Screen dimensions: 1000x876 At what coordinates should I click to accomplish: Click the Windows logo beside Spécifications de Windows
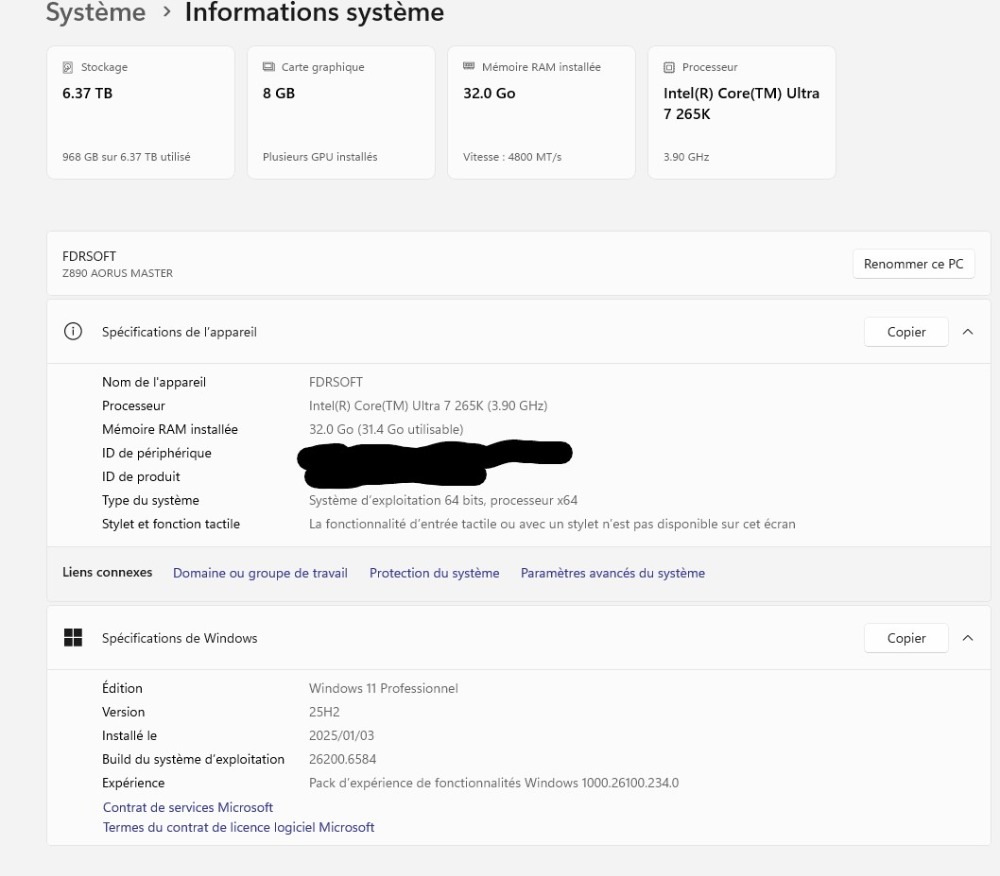72,638
